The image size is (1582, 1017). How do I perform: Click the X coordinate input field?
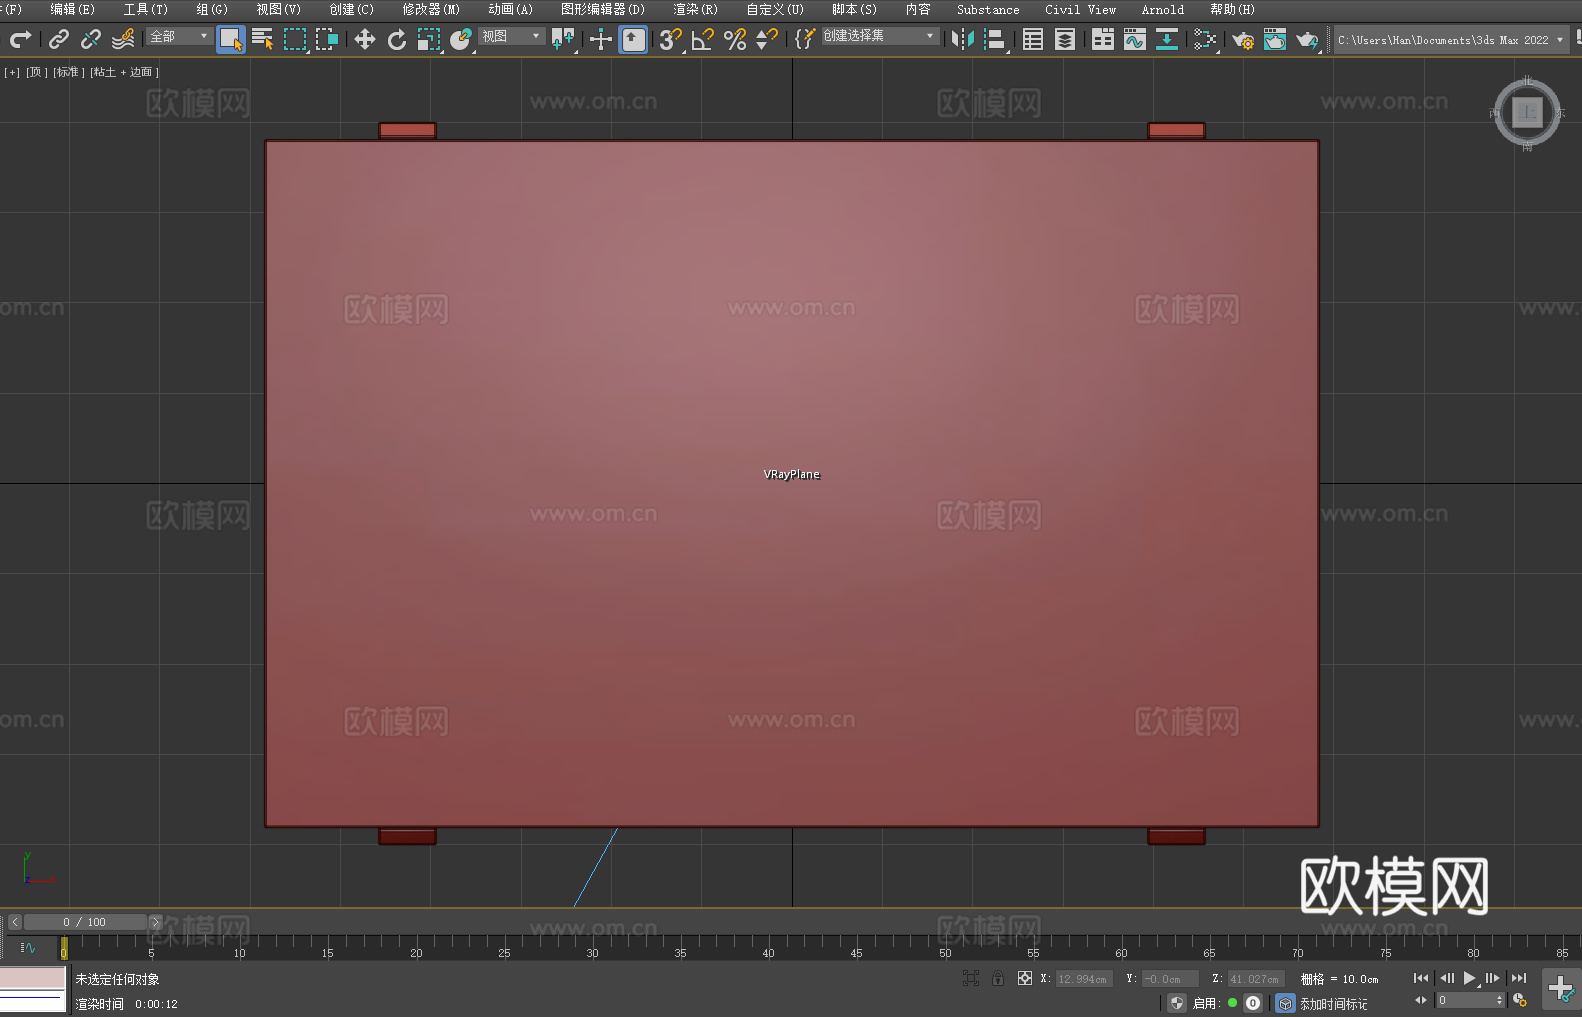pos(1084,979)
